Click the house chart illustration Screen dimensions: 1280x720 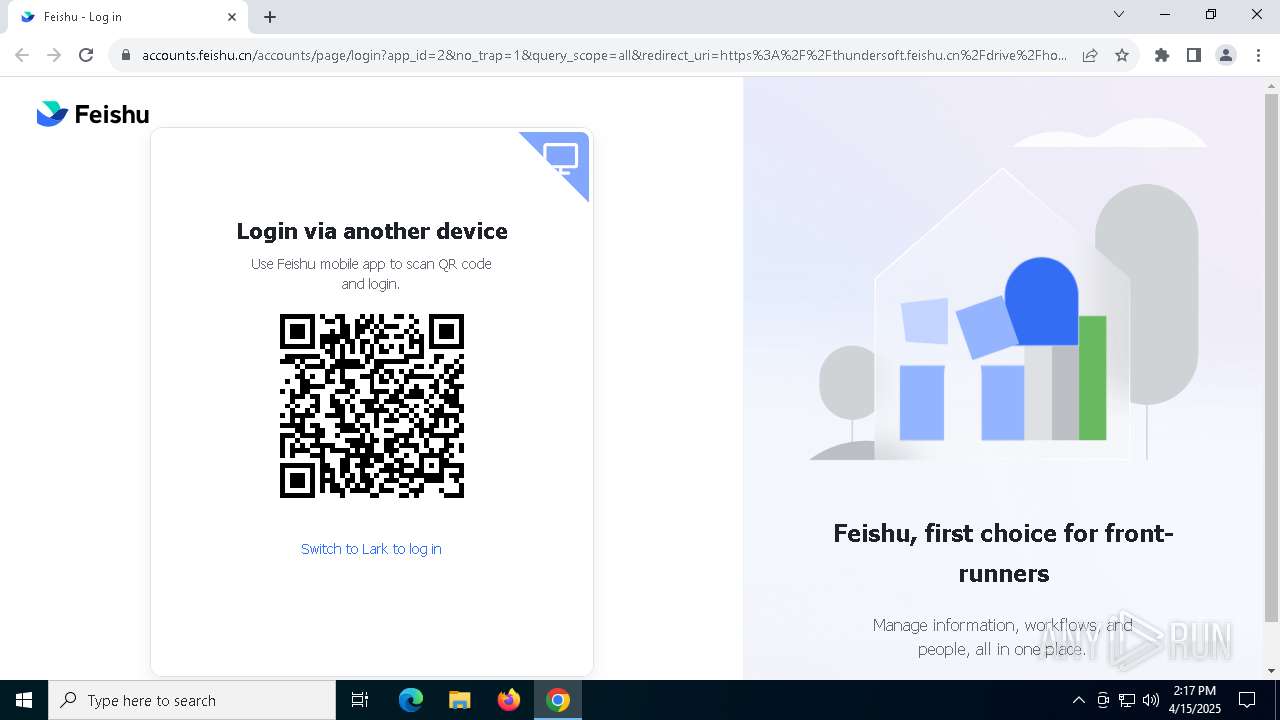click(1004, 314)
